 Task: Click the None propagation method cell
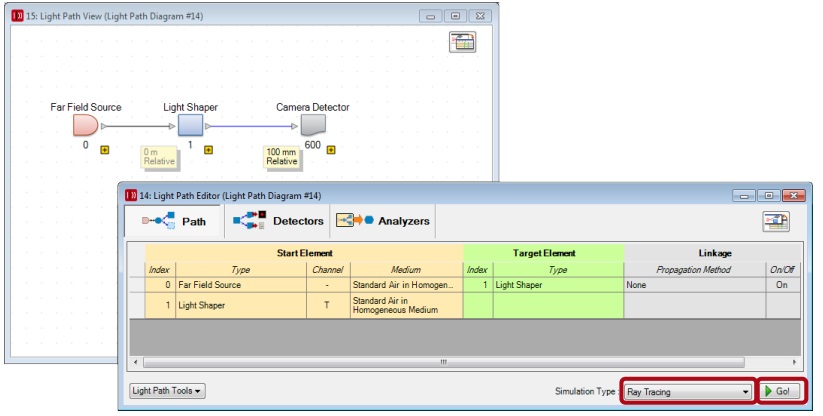(x=694, y=285)
